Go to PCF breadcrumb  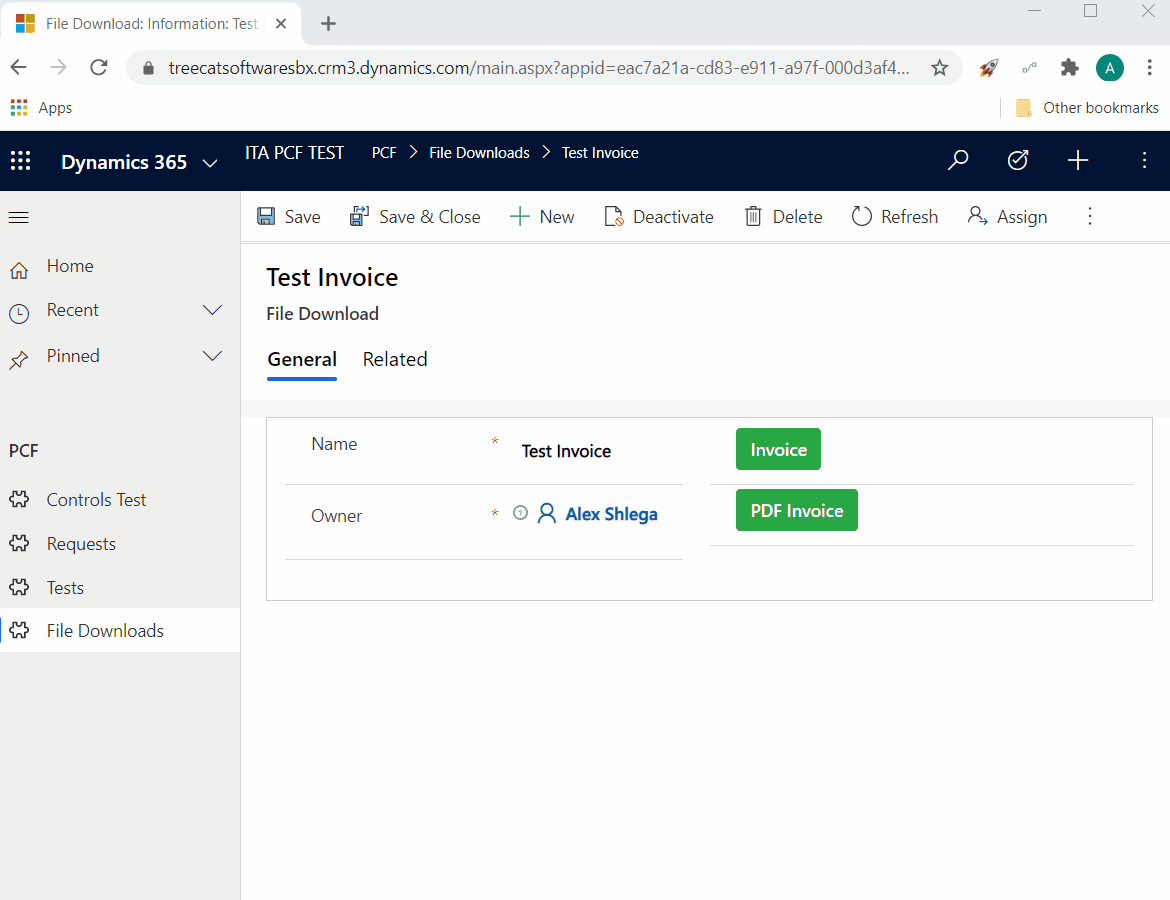tap(384, 153)
